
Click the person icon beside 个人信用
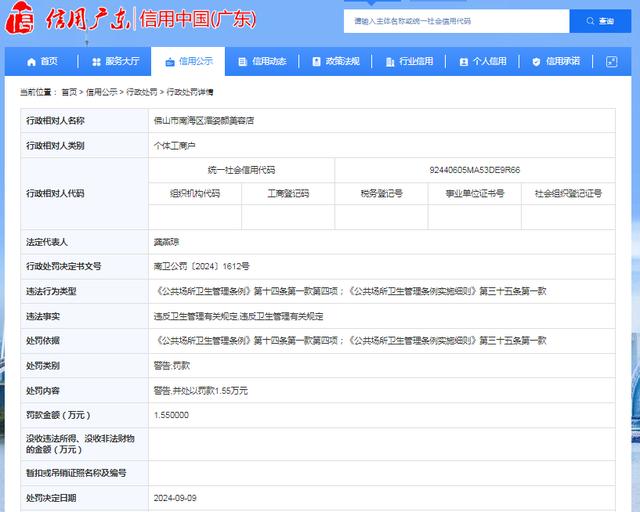click(x=463, y=62)
